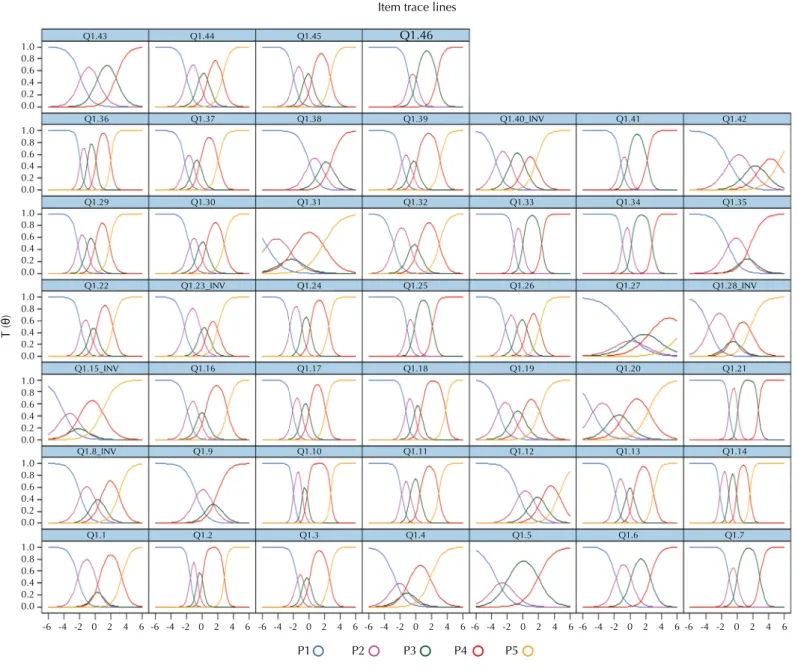Select the Q1.44 panel header
The height and width of the screenshot is (671, 798).
[x=202, y=36]
